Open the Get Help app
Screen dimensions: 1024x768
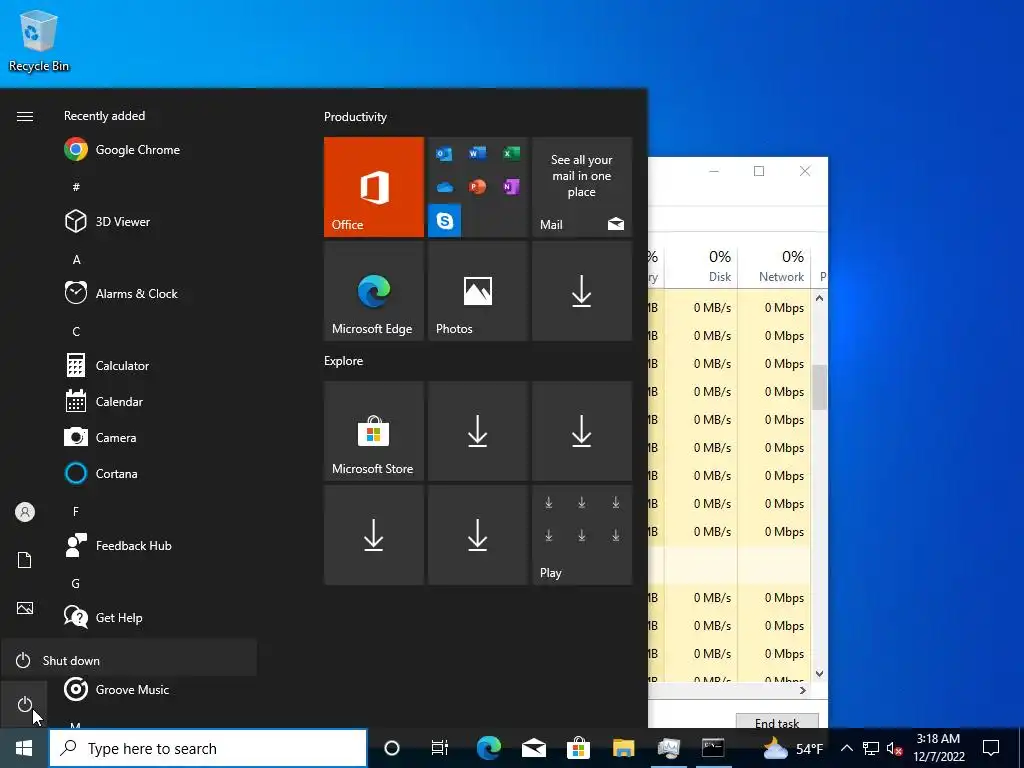click(103, 617)
